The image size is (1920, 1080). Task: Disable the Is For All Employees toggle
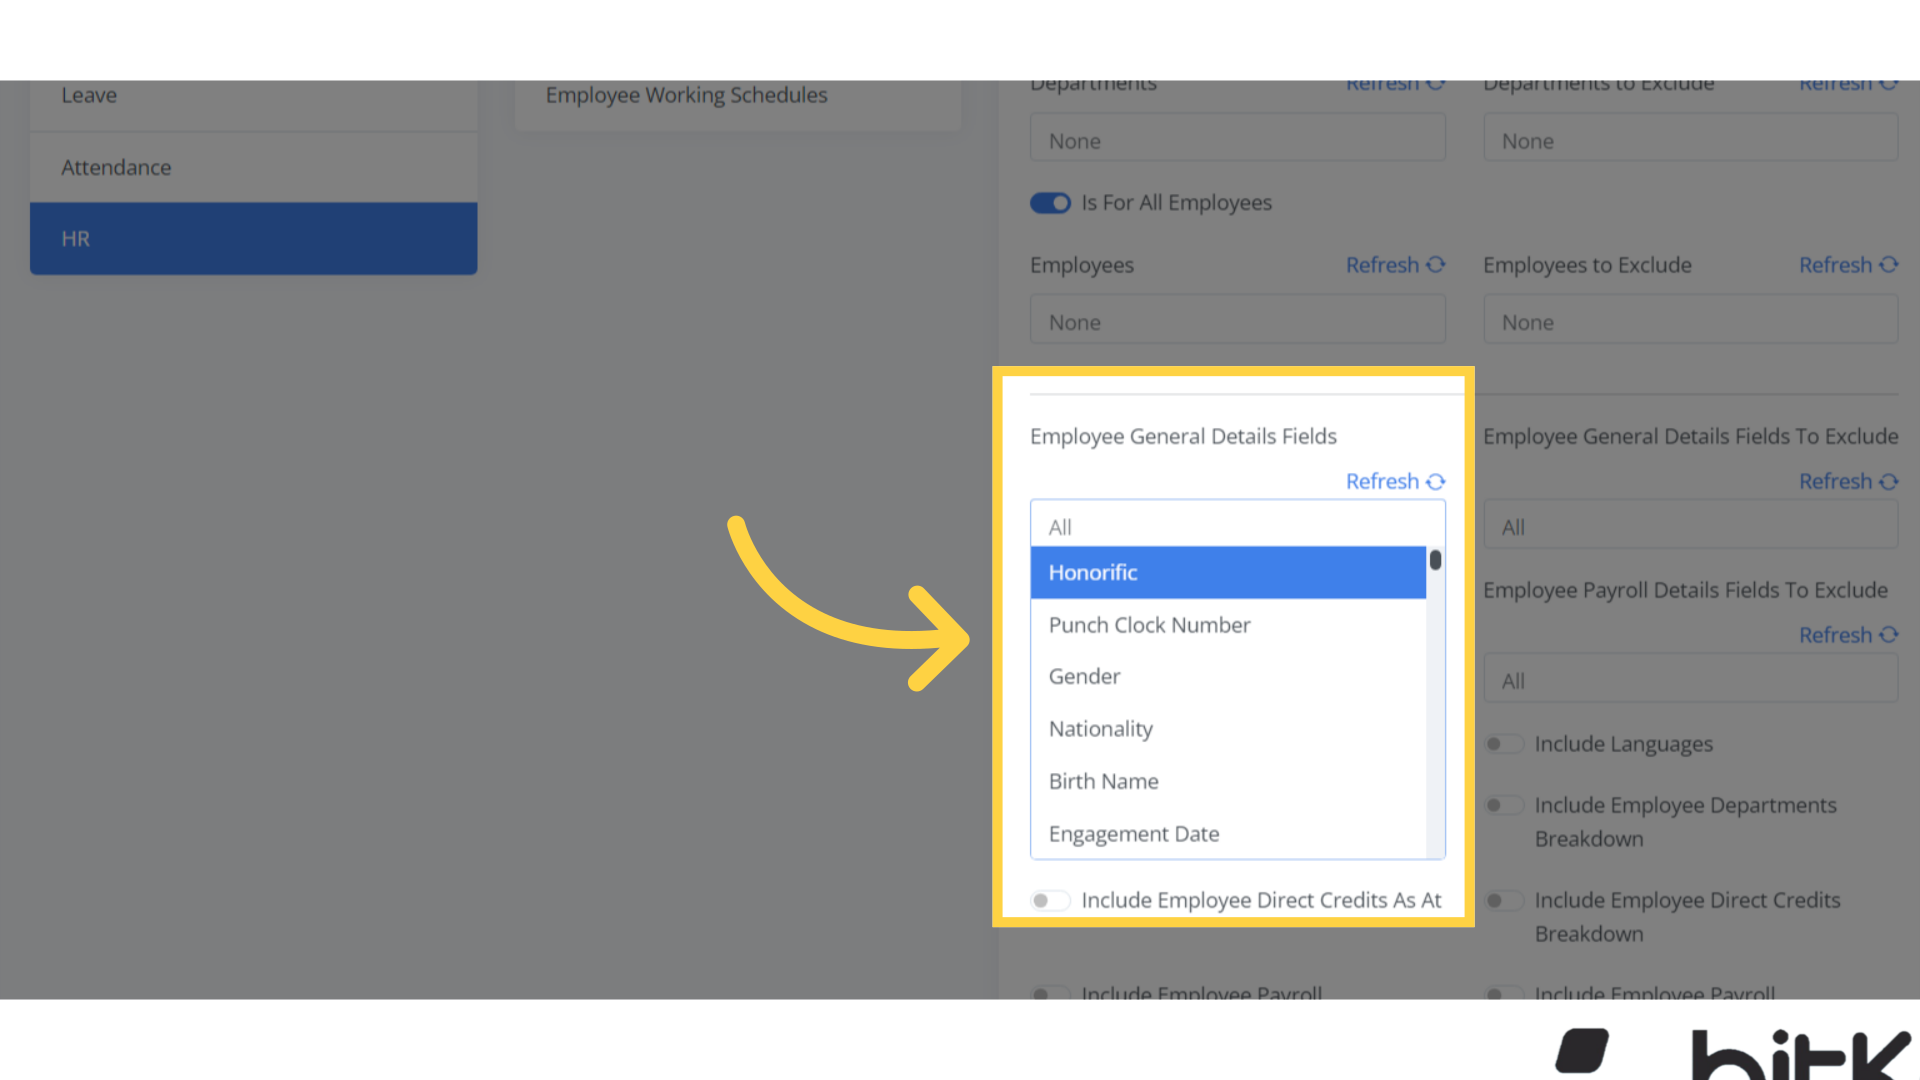click(x=1050, y=202)
